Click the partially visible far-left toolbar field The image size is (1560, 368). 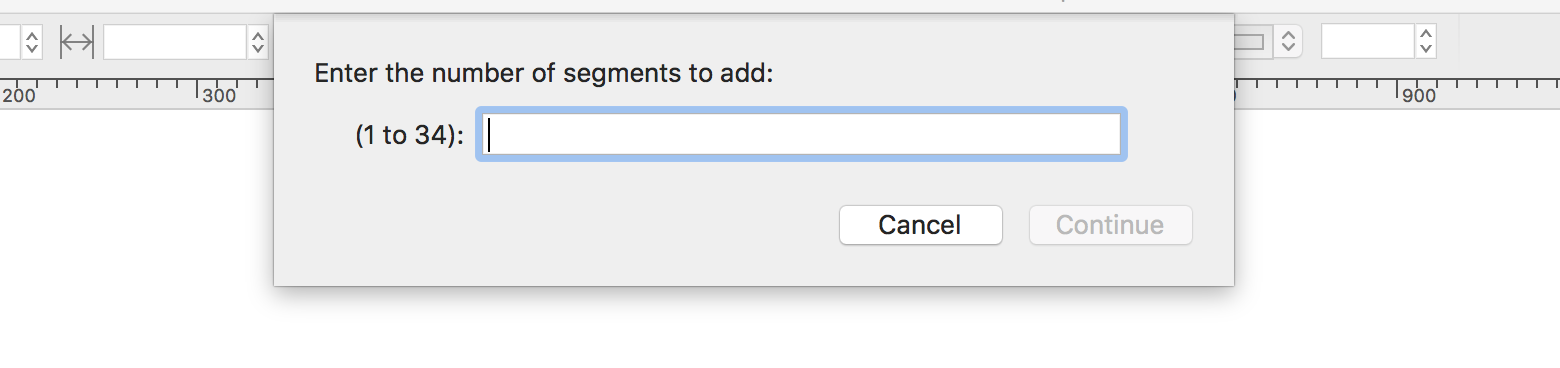(x=10, y=42)
